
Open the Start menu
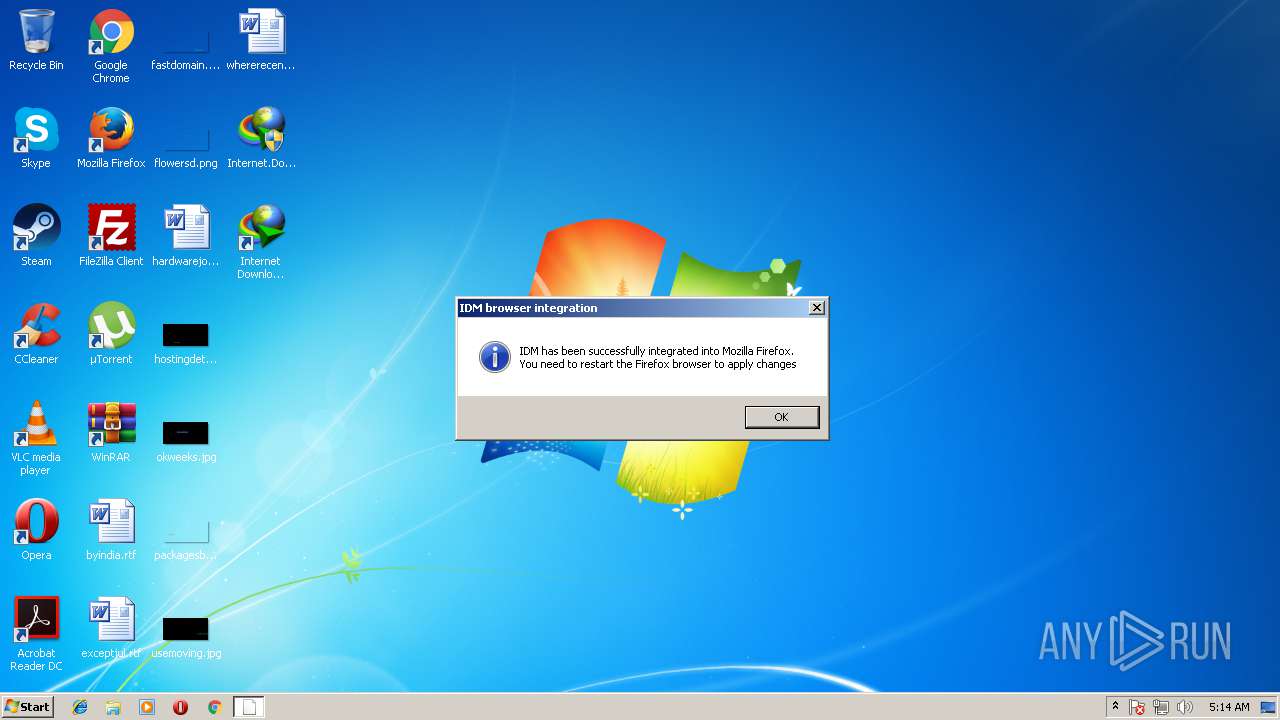point(28,707)
